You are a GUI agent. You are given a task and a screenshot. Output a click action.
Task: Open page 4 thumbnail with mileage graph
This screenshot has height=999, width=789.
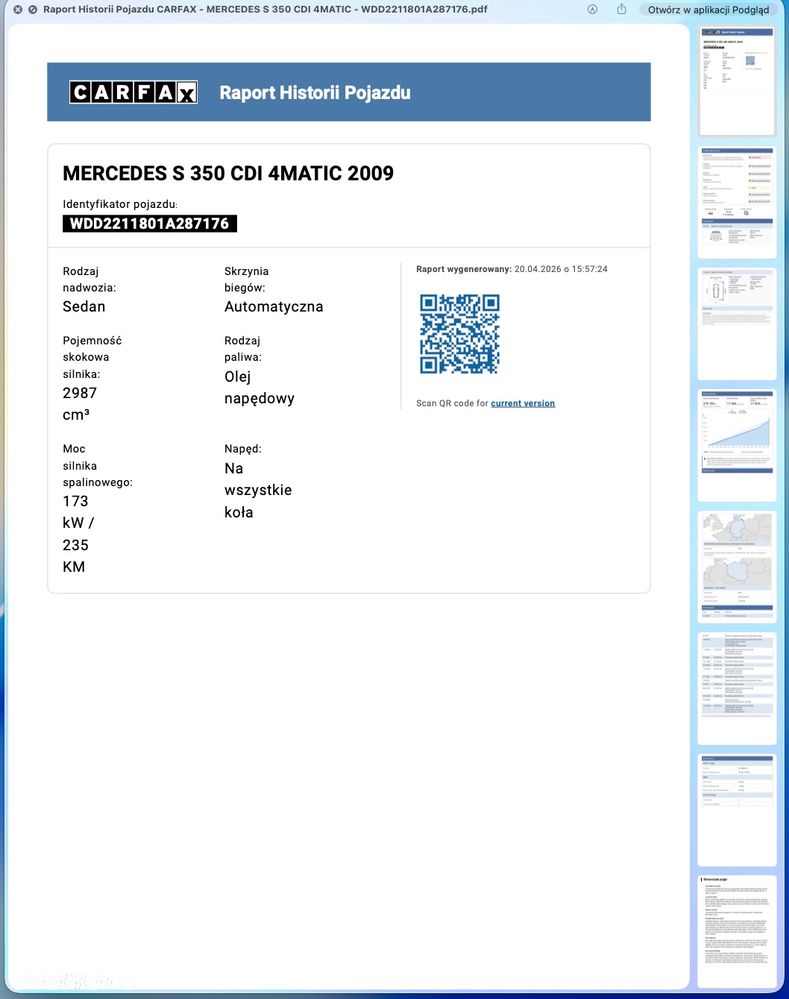coord(737,445)
